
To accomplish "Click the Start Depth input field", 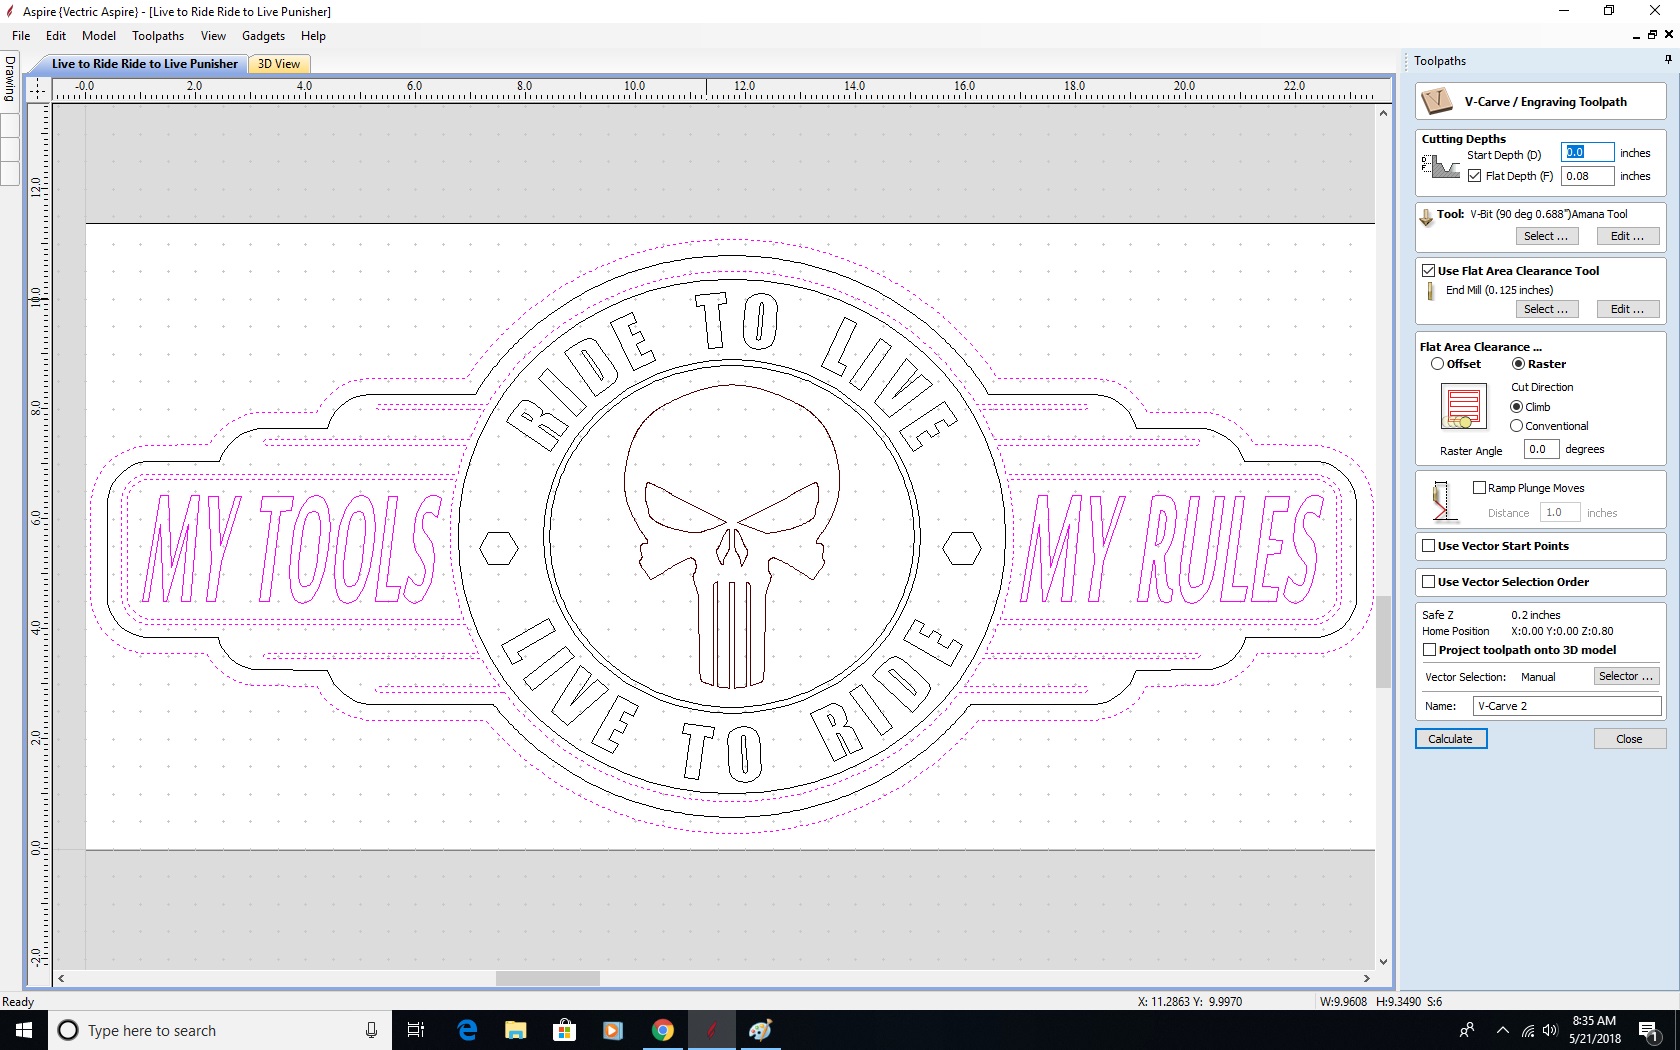I will pos(1587,153).
